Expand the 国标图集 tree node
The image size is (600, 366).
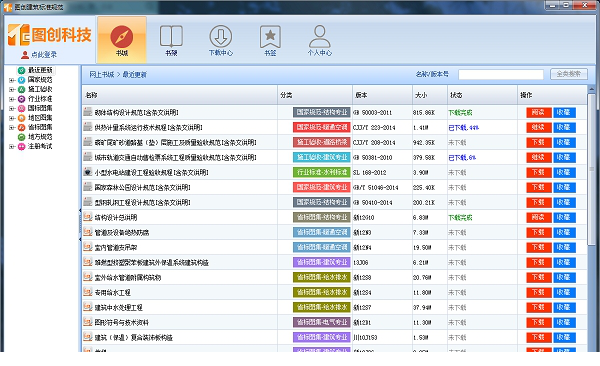coord(11,109)
